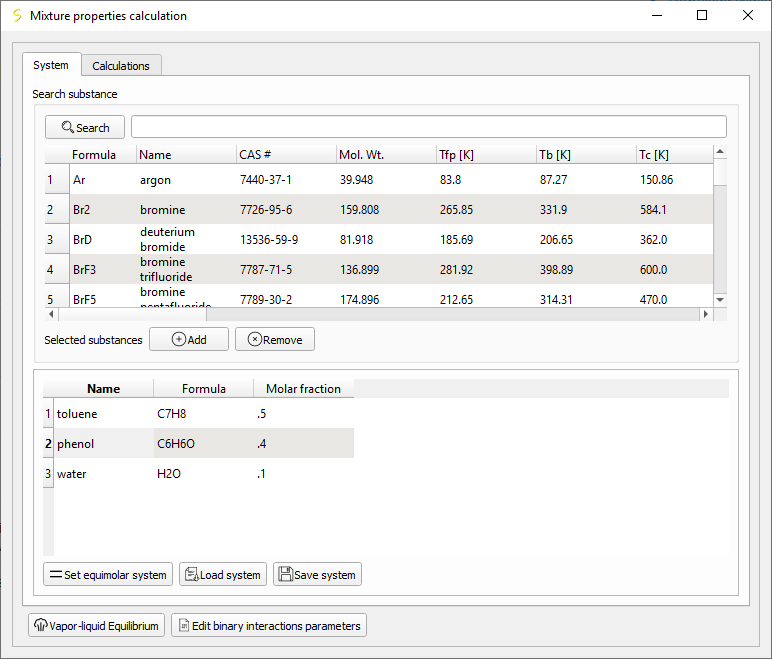Open Edit binary interactions parameters

pyautogui.click(x=269, y=626)
